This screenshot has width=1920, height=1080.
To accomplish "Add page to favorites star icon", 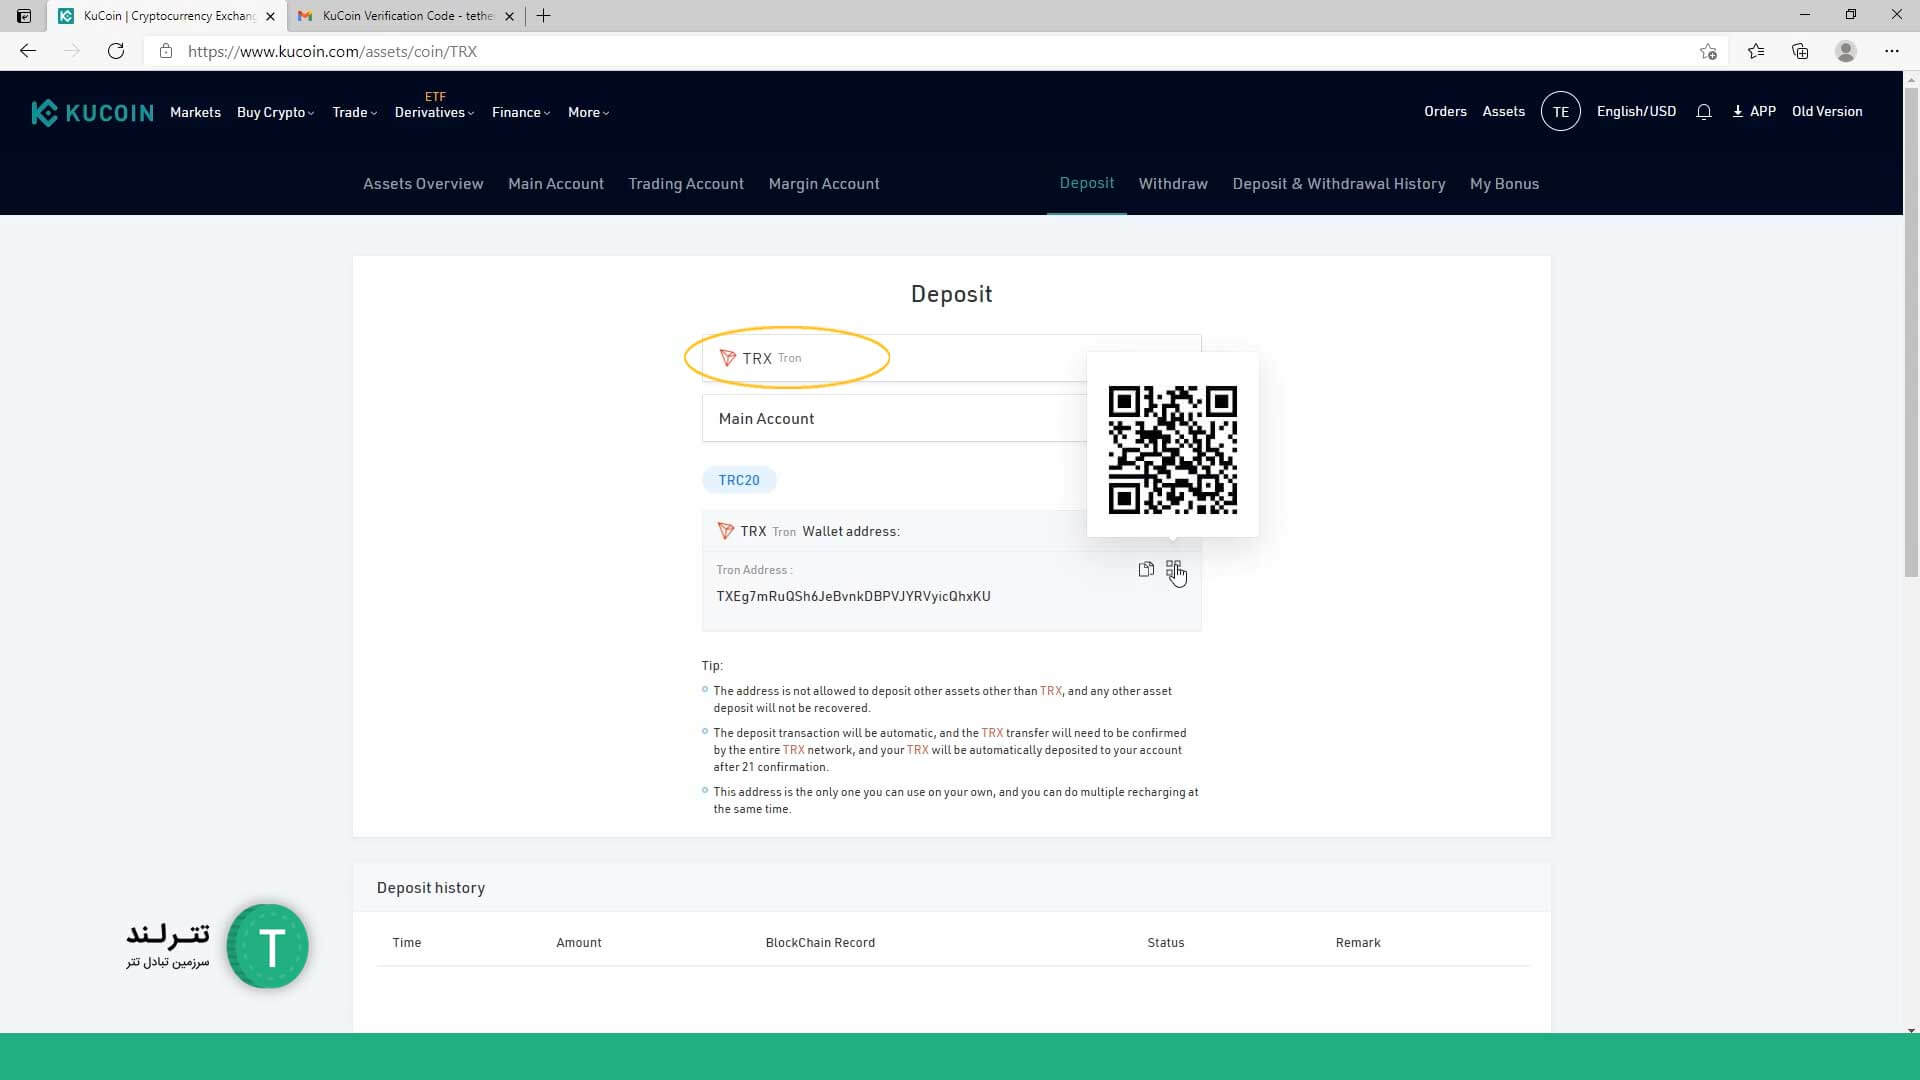I will pos(1708,51).
